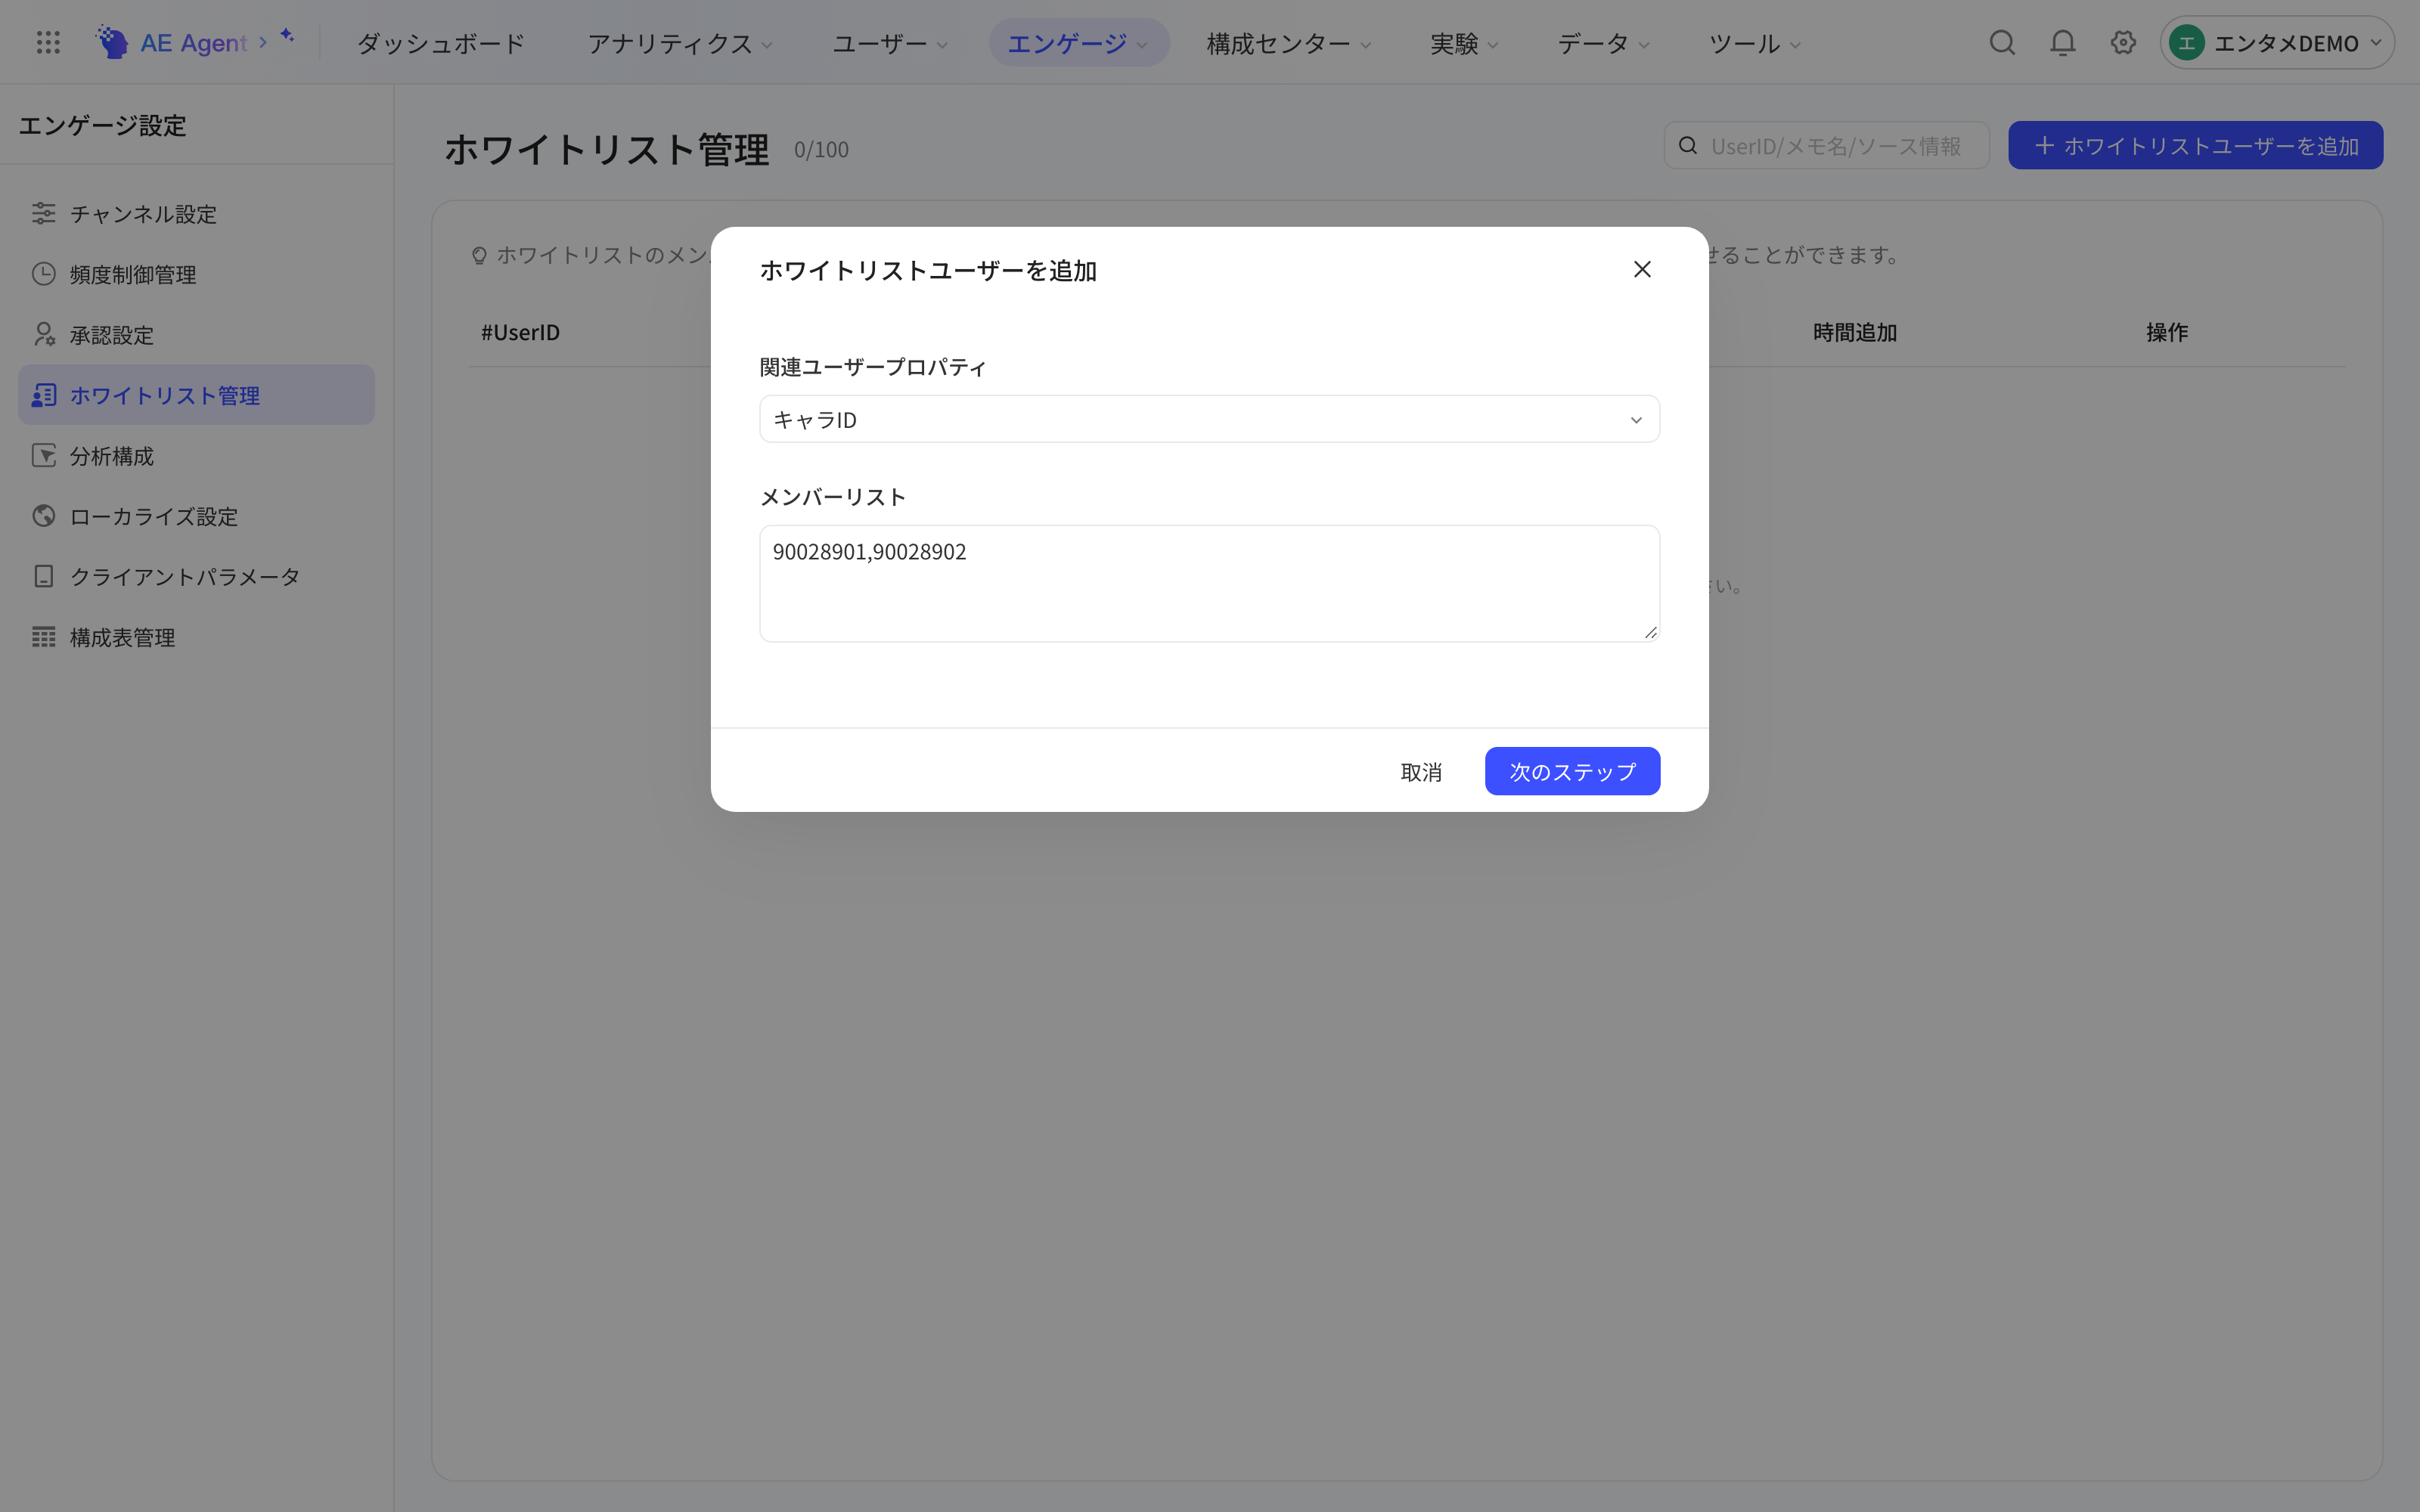Click the 構成表管理 table icon
The width and height of the screenshot is (2420, 1512).
[x=43, y=636]
